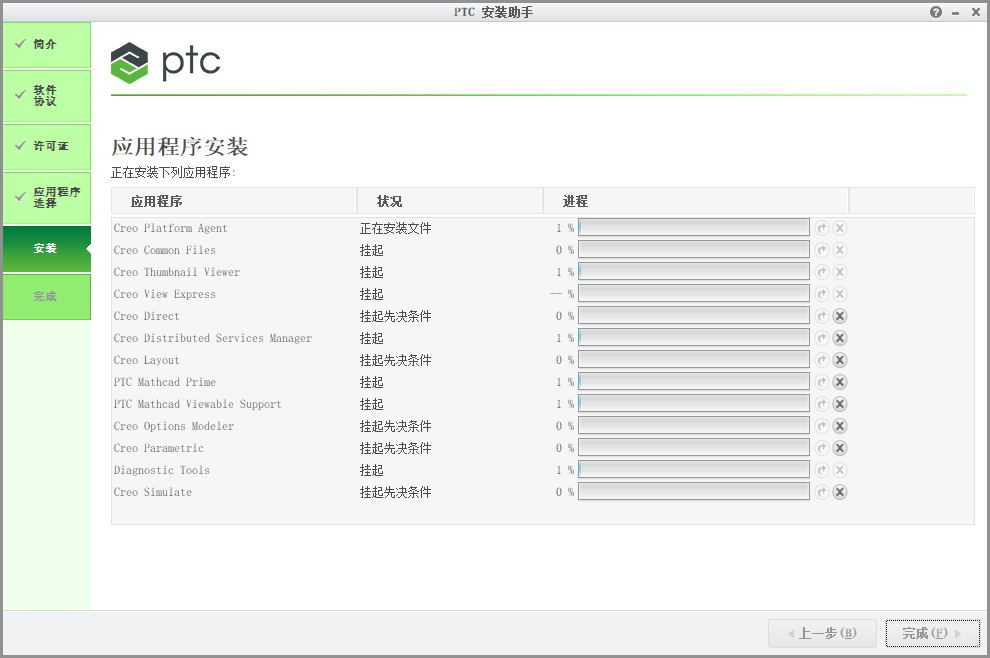Click the cancel icon for Creo Thumbnail Viewer
This screenshot has width=990, height=658.
pos(840,272)
